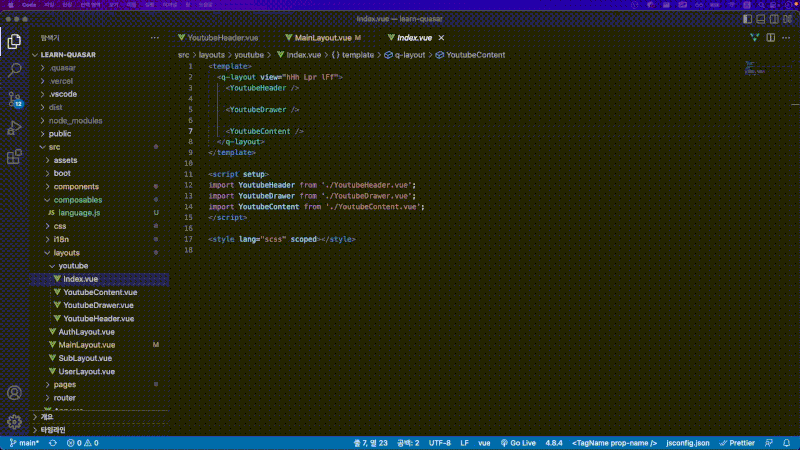The width and height of the screenshot is (800, 450).
Task: Open the Explorer view icon
Action: pos(14,41)
